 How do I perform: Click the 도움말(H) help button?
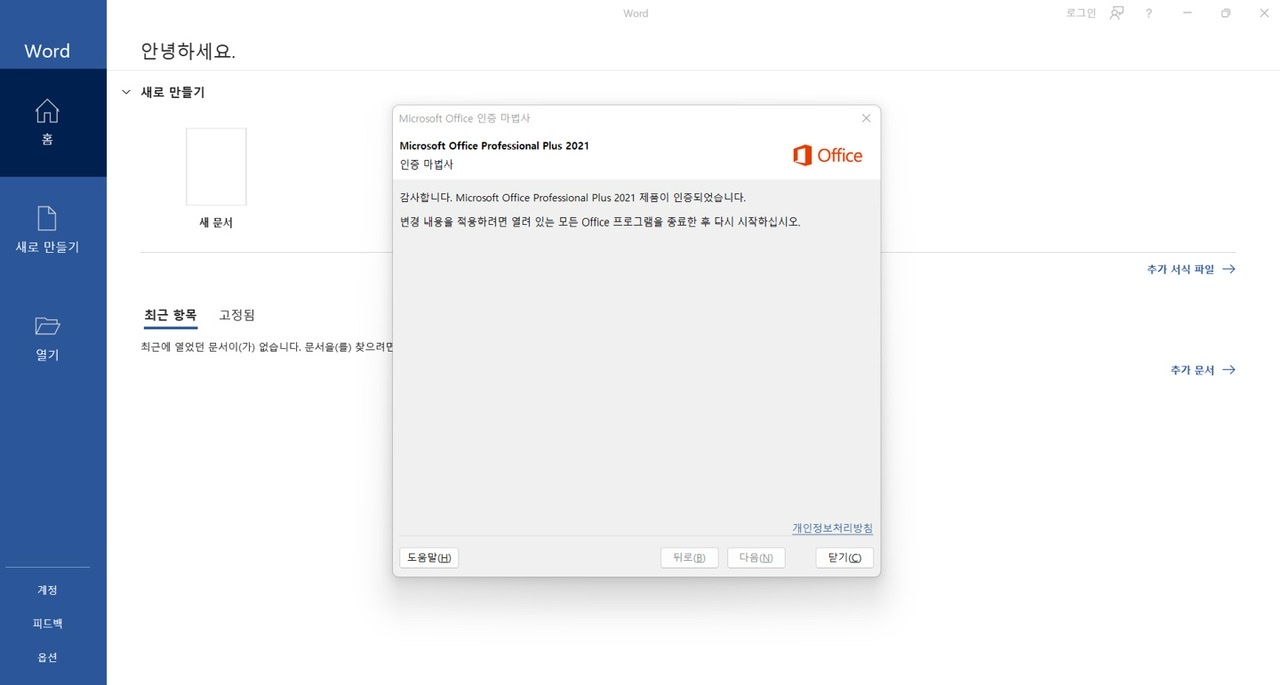(429, 558)
